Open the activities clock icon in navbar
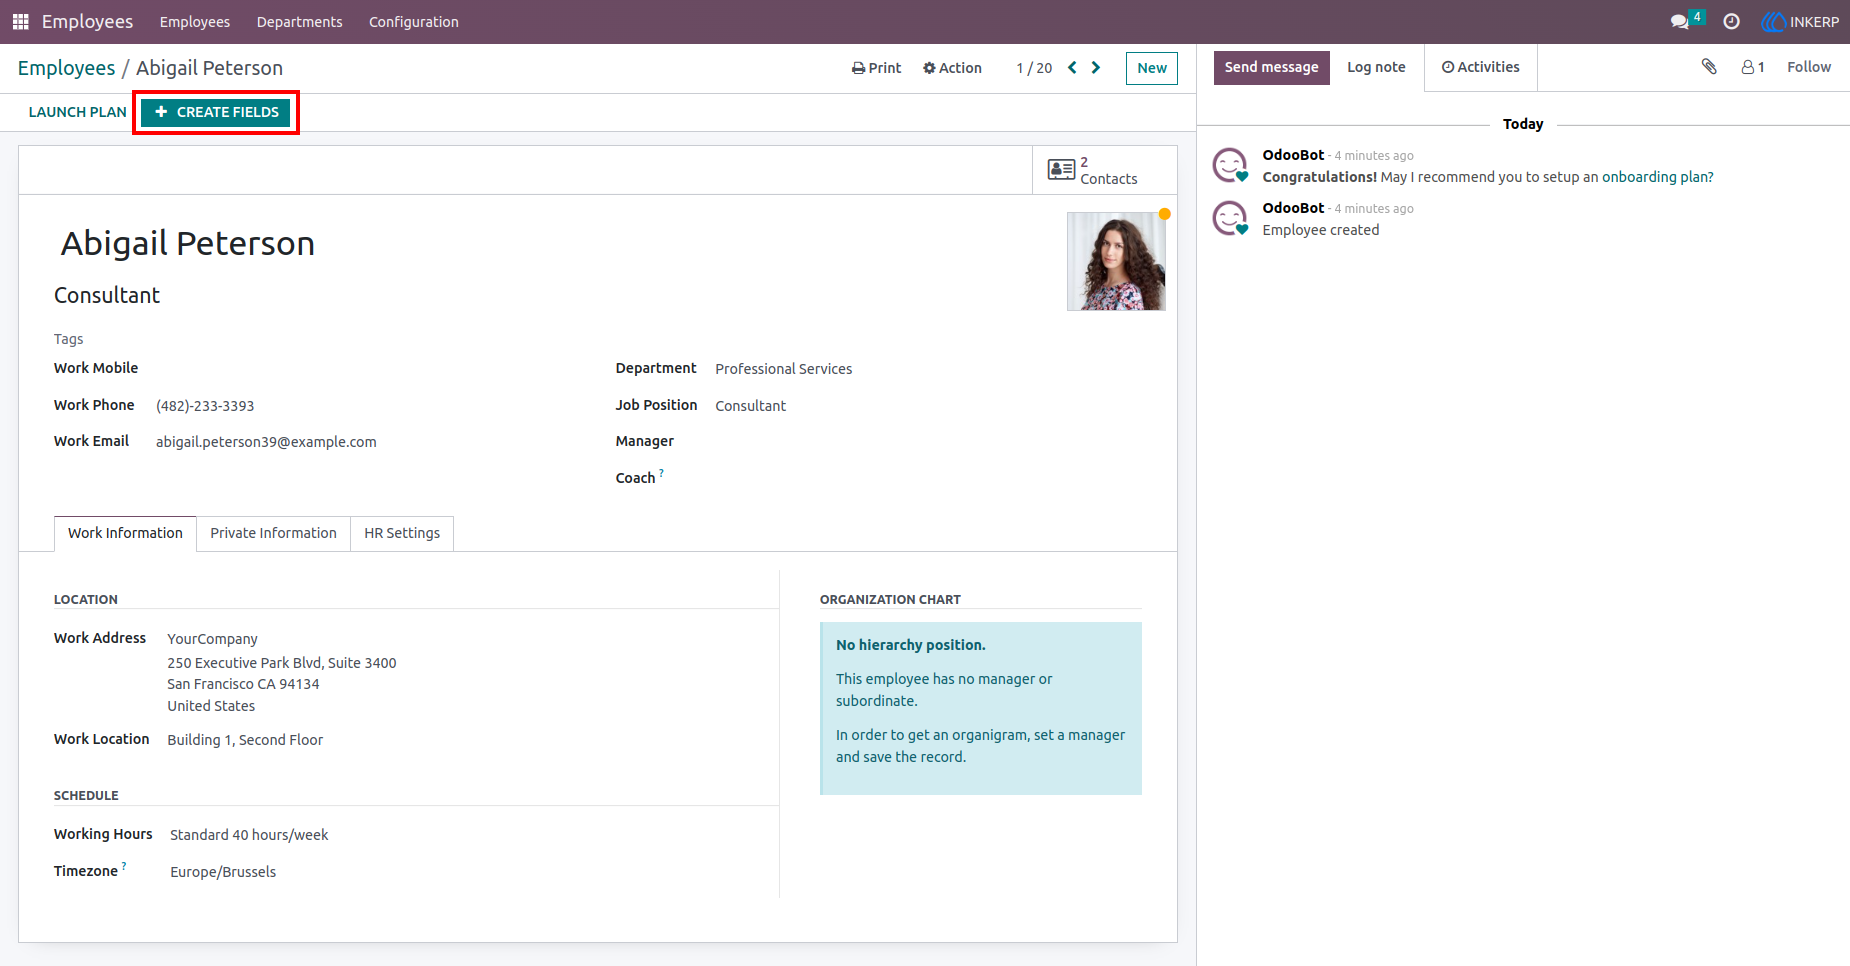Image resolution: width=1850 pixels, height=966 pixels. click(1732, 21)
